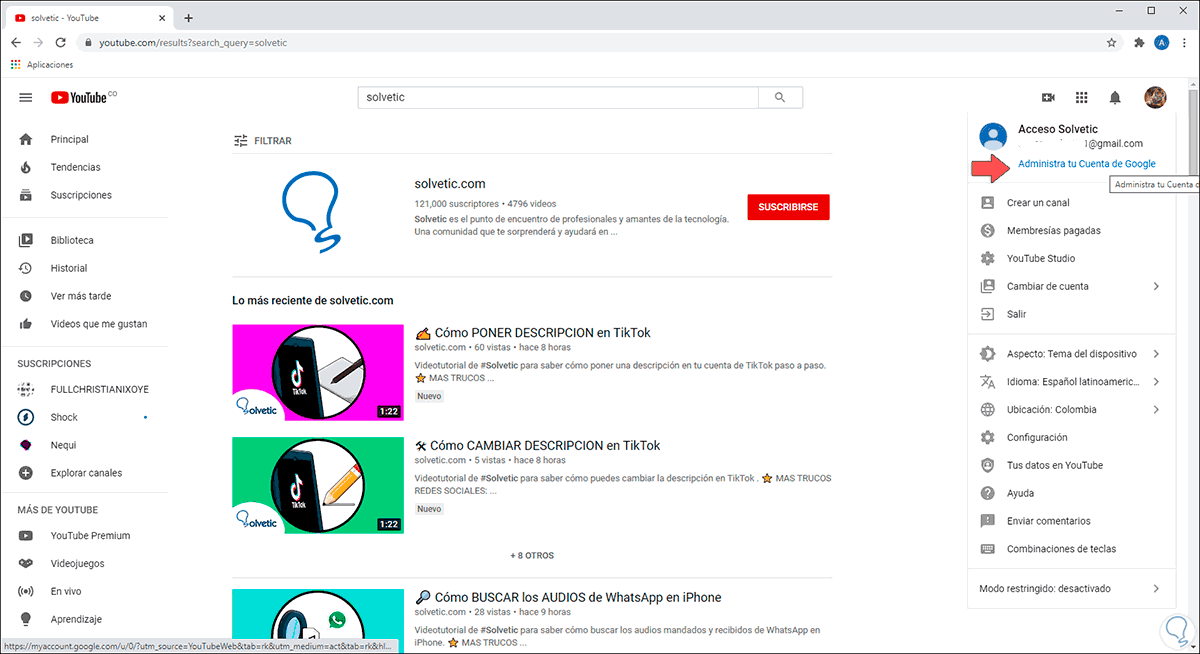
Task: Expand Modo restringido: desactivado
Action: (1072, 589)
